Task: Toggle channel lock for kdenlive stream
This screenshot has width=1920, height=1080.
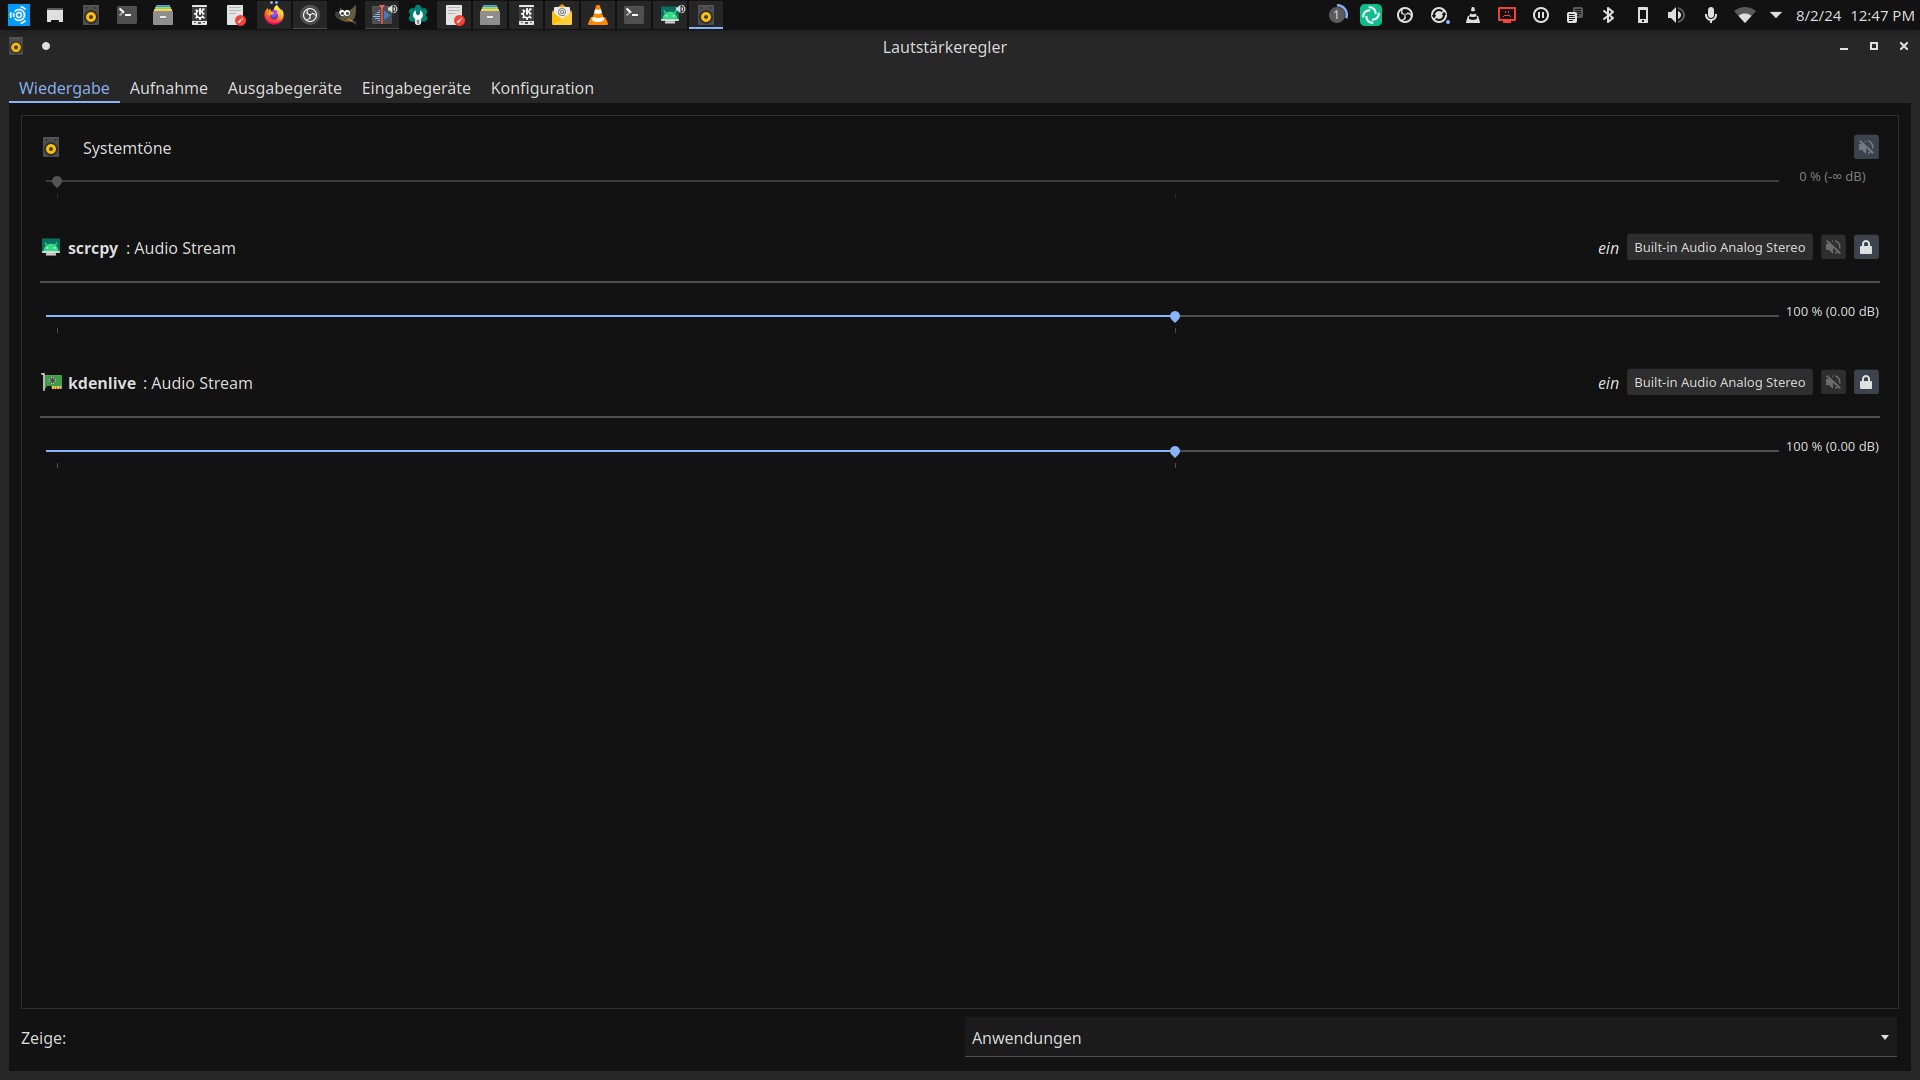Action: tap(1866, 382)
